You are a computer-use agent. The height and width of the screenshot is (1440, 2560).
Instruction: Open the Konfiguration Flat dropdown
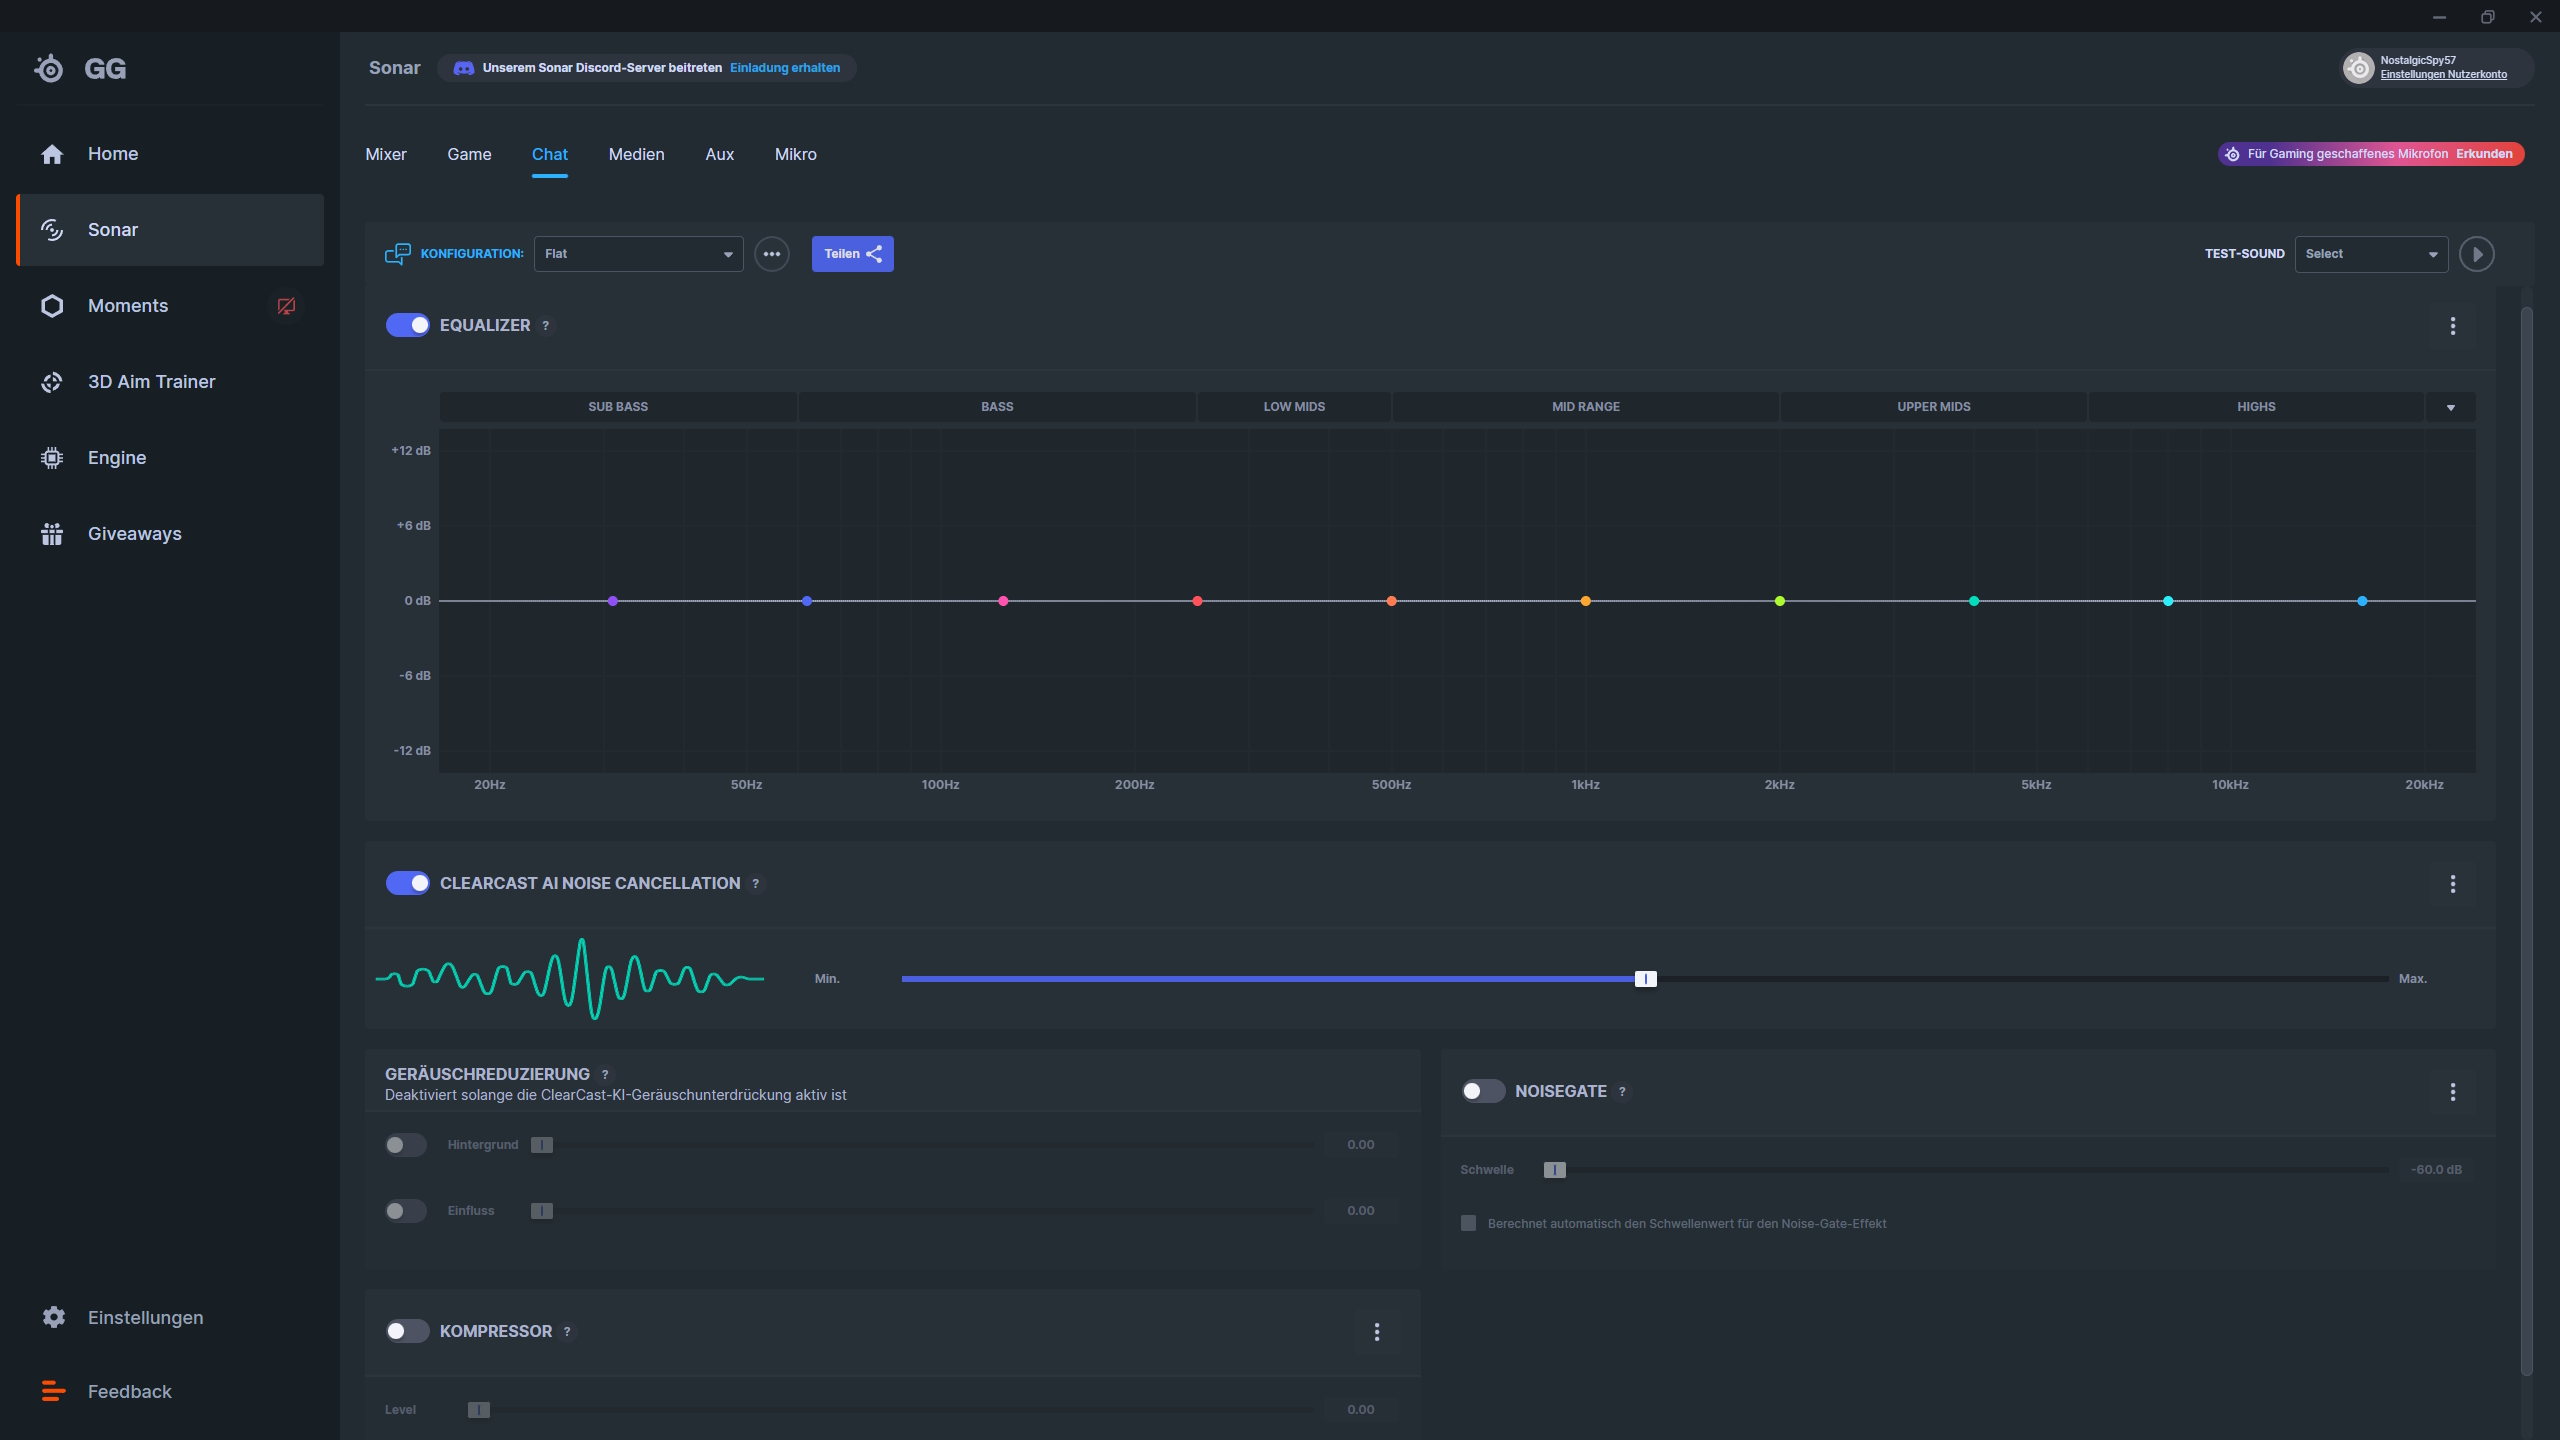[x=638, y=254]
